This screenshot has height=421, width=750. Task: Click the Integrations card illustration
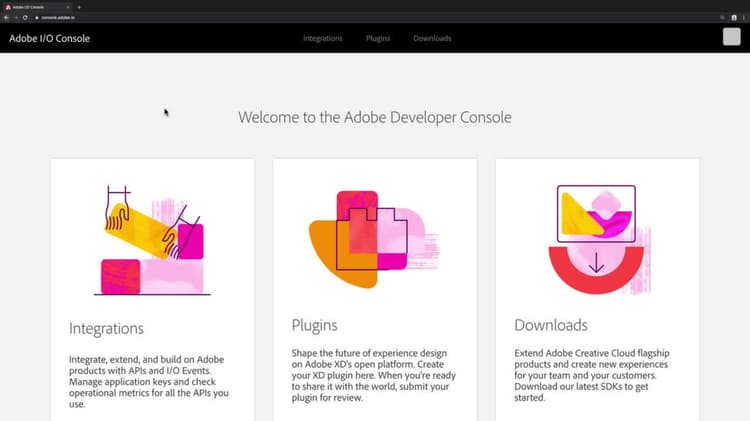(x=152, y=240)
